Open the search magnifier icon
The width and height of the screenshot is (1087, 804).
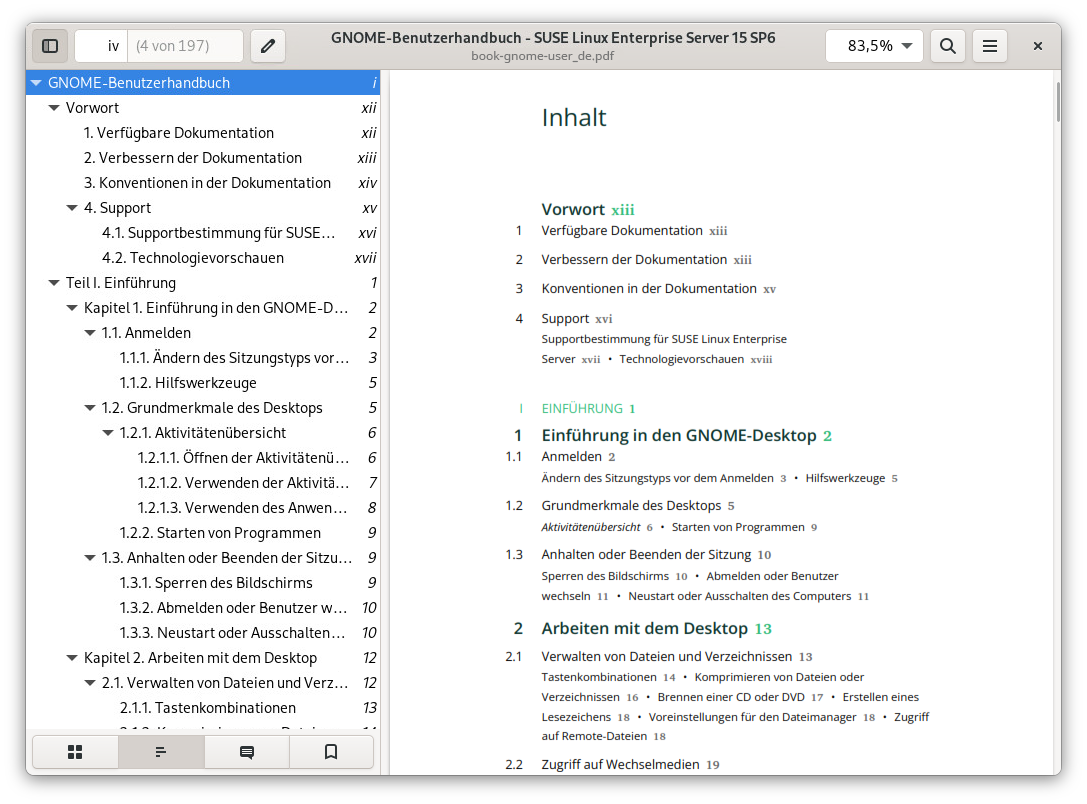tap(947, 46)
